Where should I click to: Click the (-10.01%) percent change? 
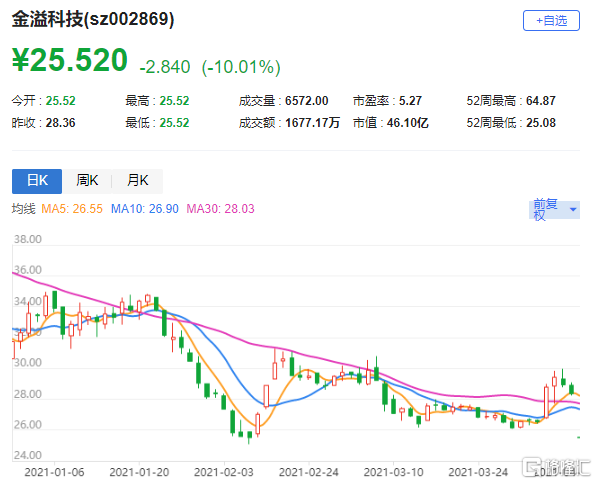(x=241, y=67)
